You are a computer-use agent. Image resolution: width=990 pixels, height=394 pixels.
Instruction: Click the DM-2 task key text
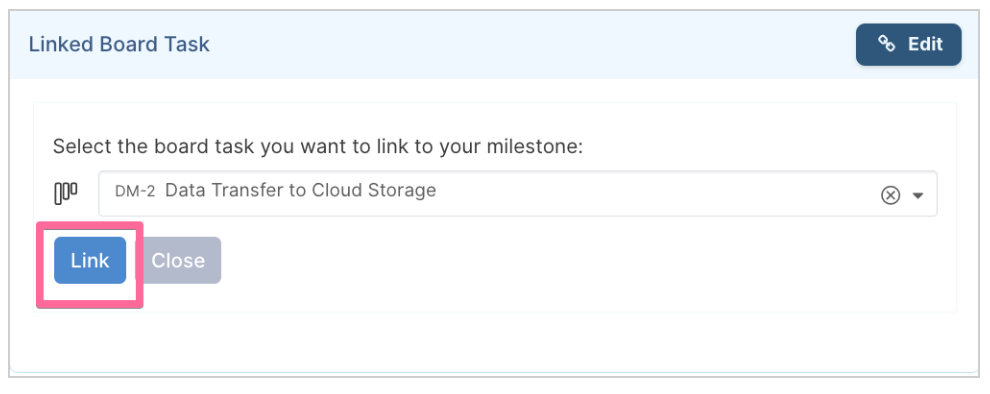[134, 191]
